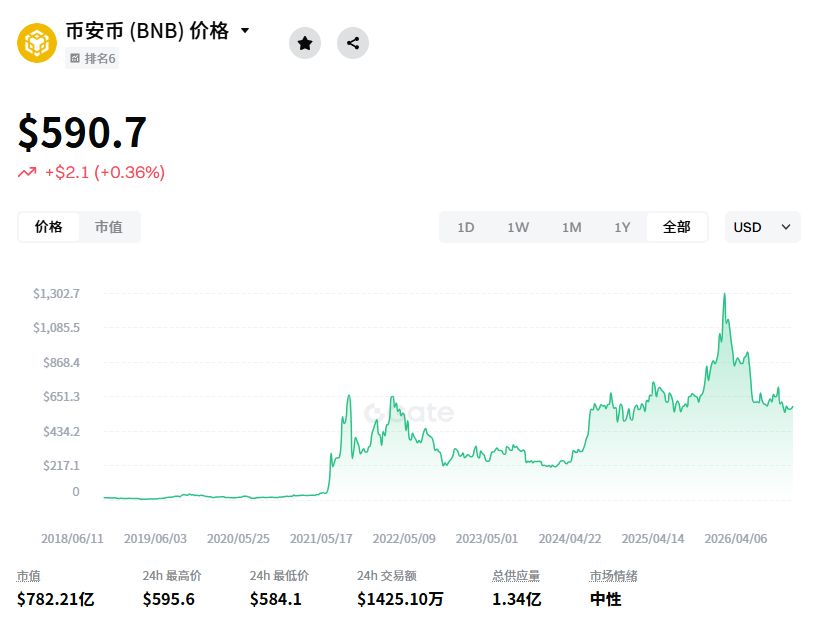Select the 1D time range
The image size is (817, 621).
pos(466,228)
